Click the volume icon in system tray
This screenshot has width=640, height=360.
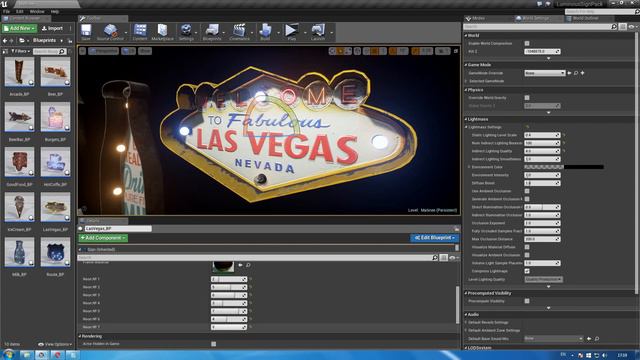604,355
